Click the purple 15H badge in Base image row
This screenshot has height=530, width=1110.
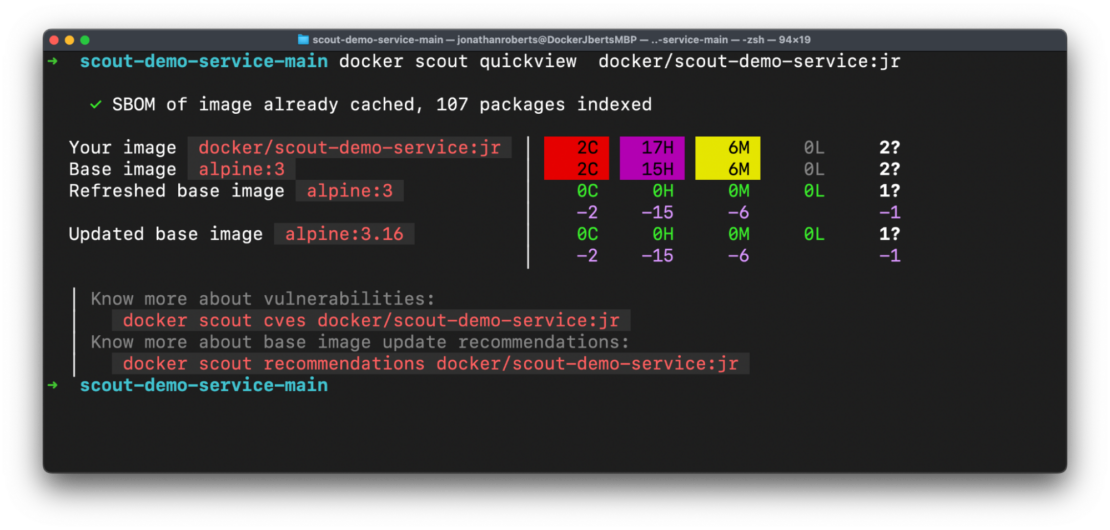(x=652, y=169)
